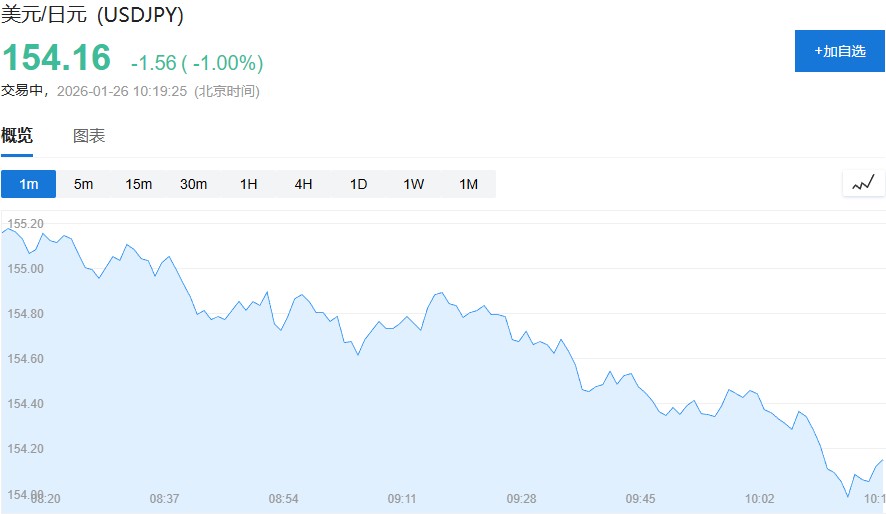
Task: Choose the 30m interval
Action: point(193,184)
